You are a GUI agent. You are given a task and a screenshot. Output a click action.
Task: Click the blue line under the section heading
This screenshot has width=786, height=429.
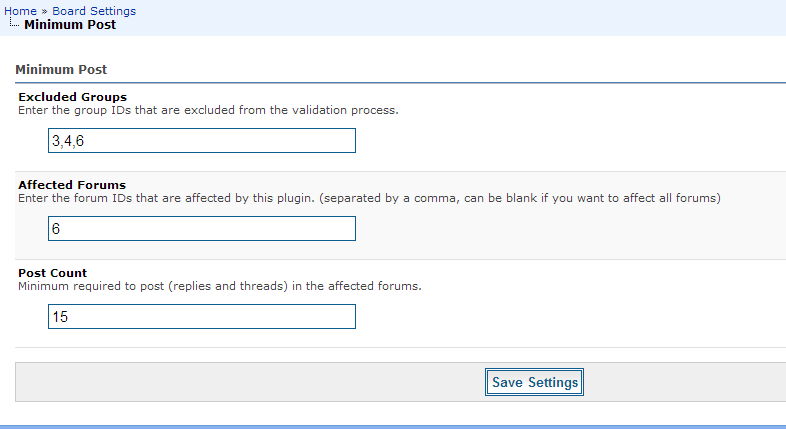400,82
